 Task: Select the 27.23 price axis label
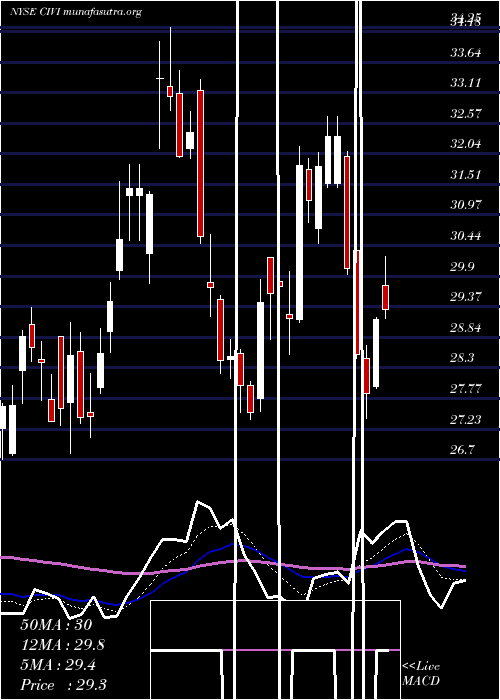pos(466,419)
